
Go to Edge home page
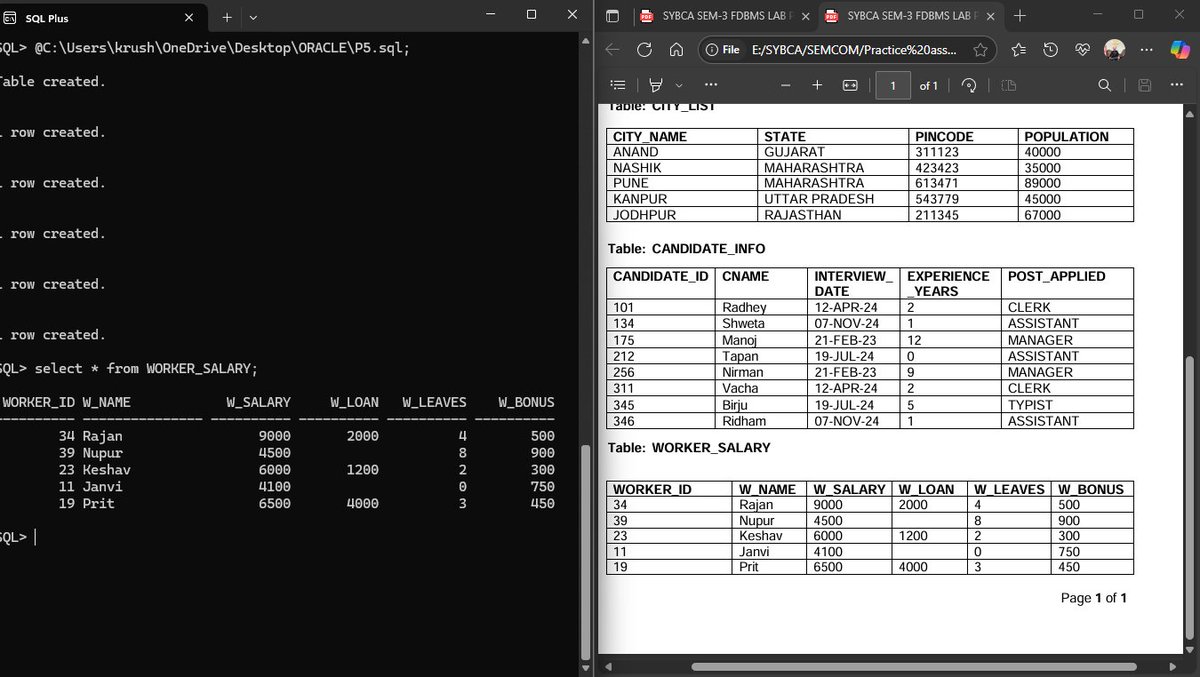[676, 50]
